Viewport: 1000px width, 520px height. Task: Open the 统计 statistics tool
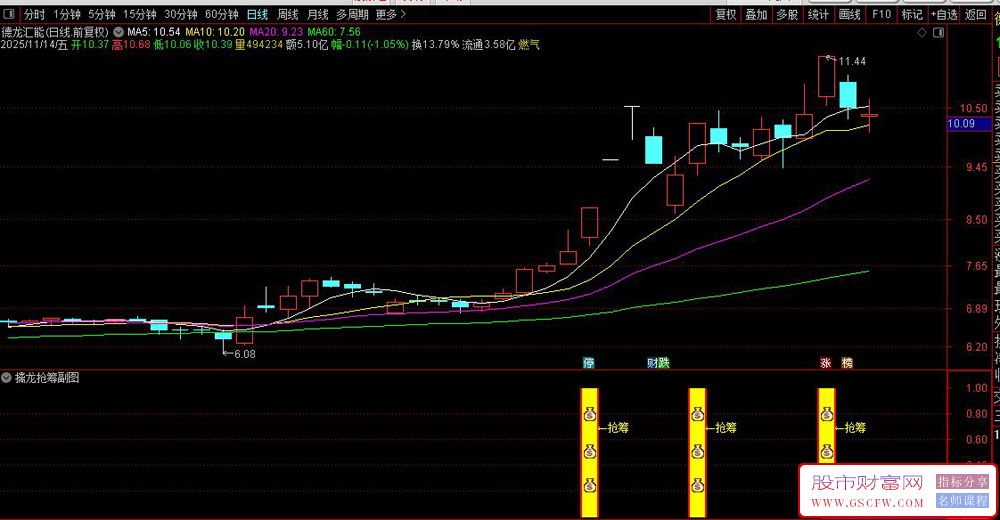(818, 14)
